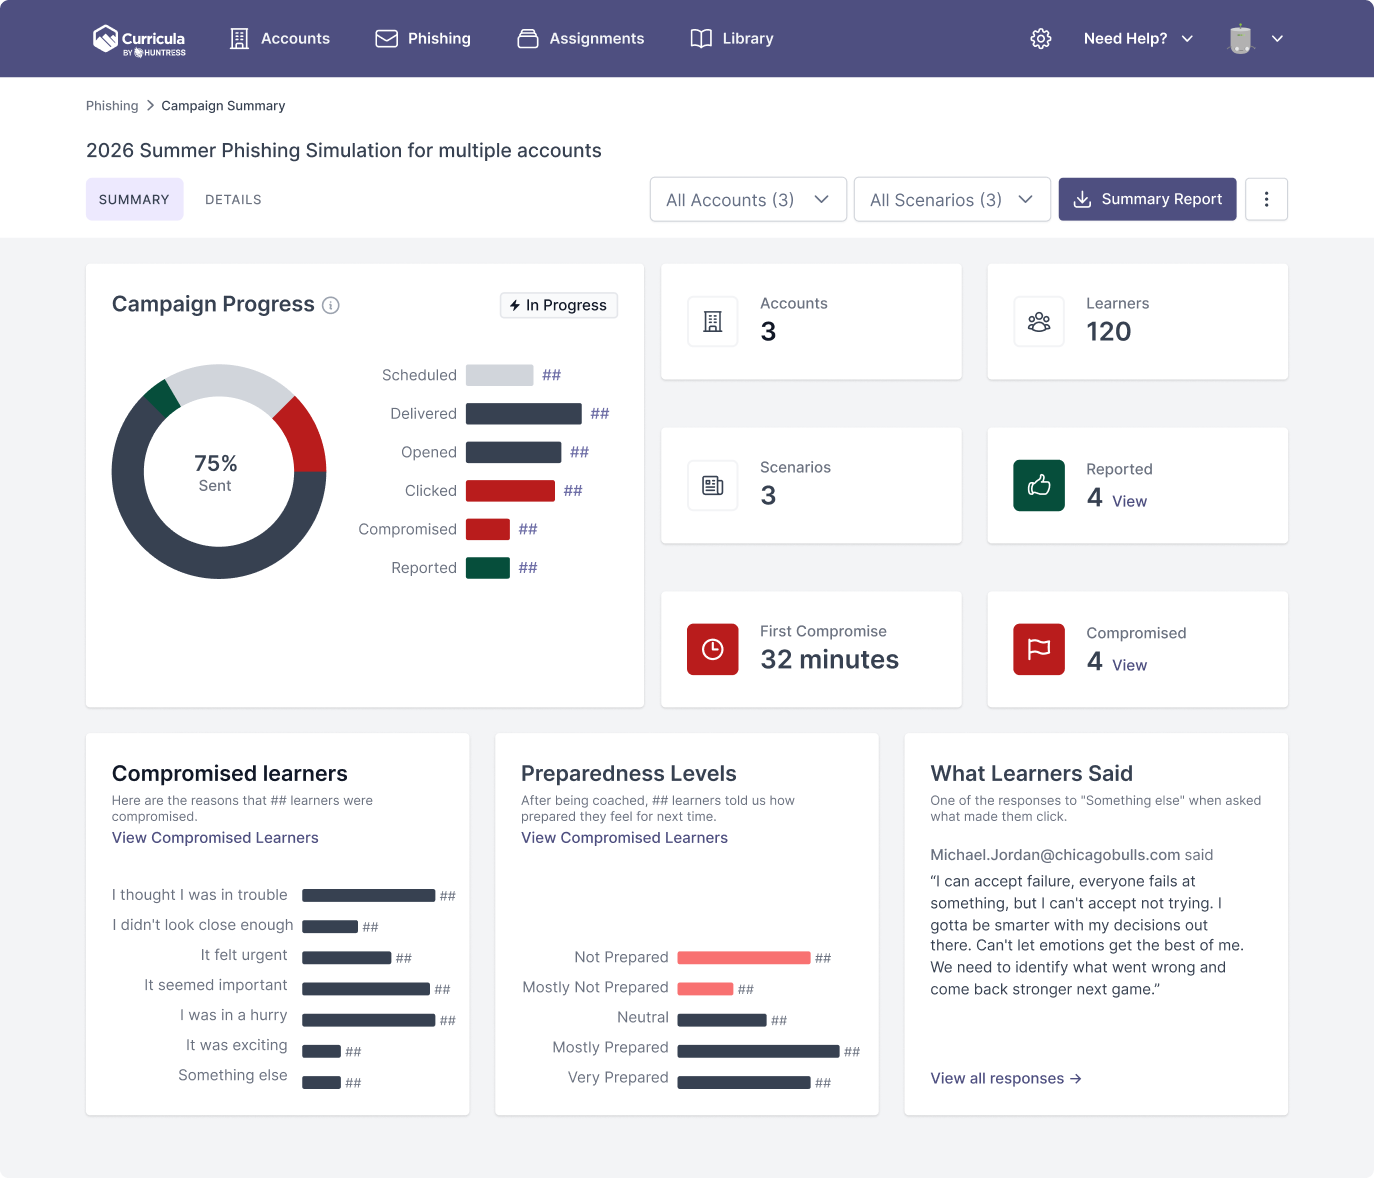Image resolution: width=1374 pixels, height=1179 pixels.
Task: Click the Phishing breadcrumb link
Action: (112, 106)
